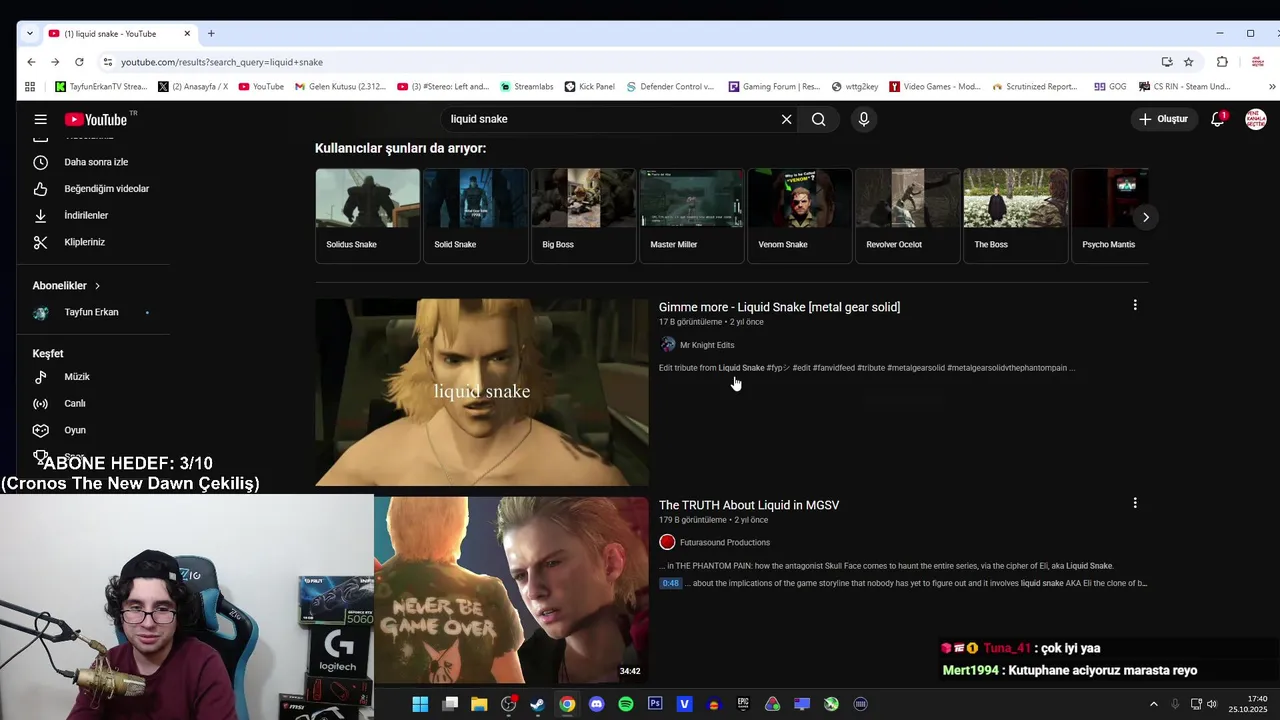Select the Solidus Snake suggestion card
The width and height of the screenshot is (1280, 720).
tap(368, 216)
